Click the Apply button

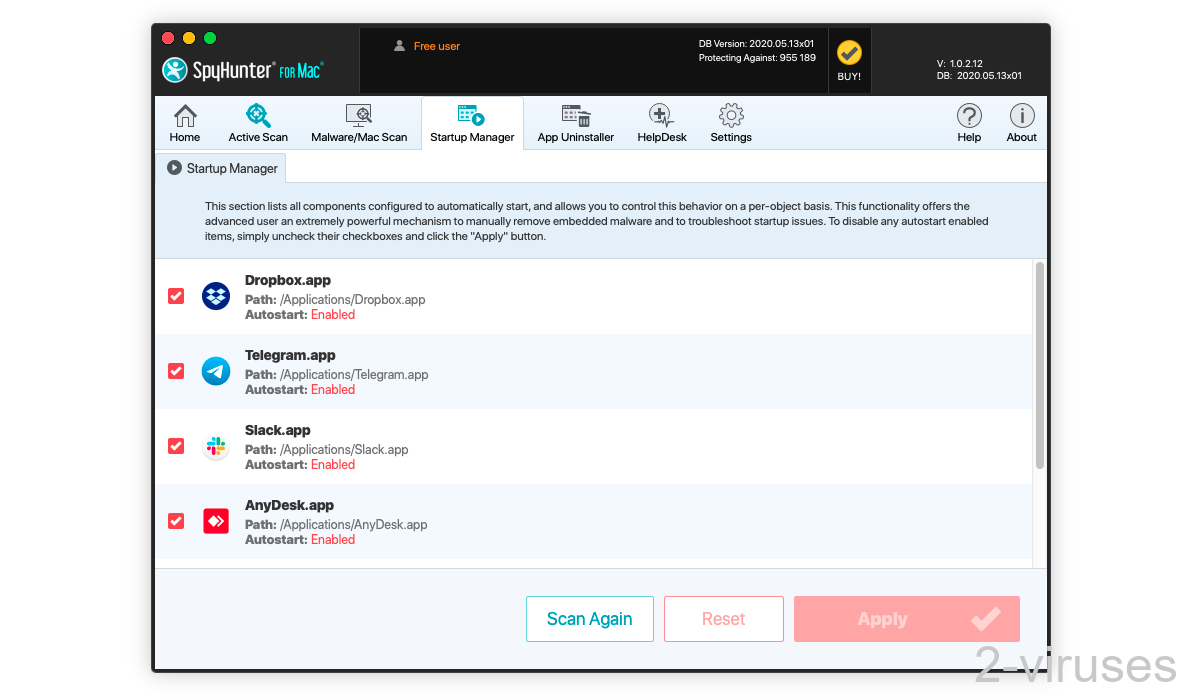(x=907, y=619)
